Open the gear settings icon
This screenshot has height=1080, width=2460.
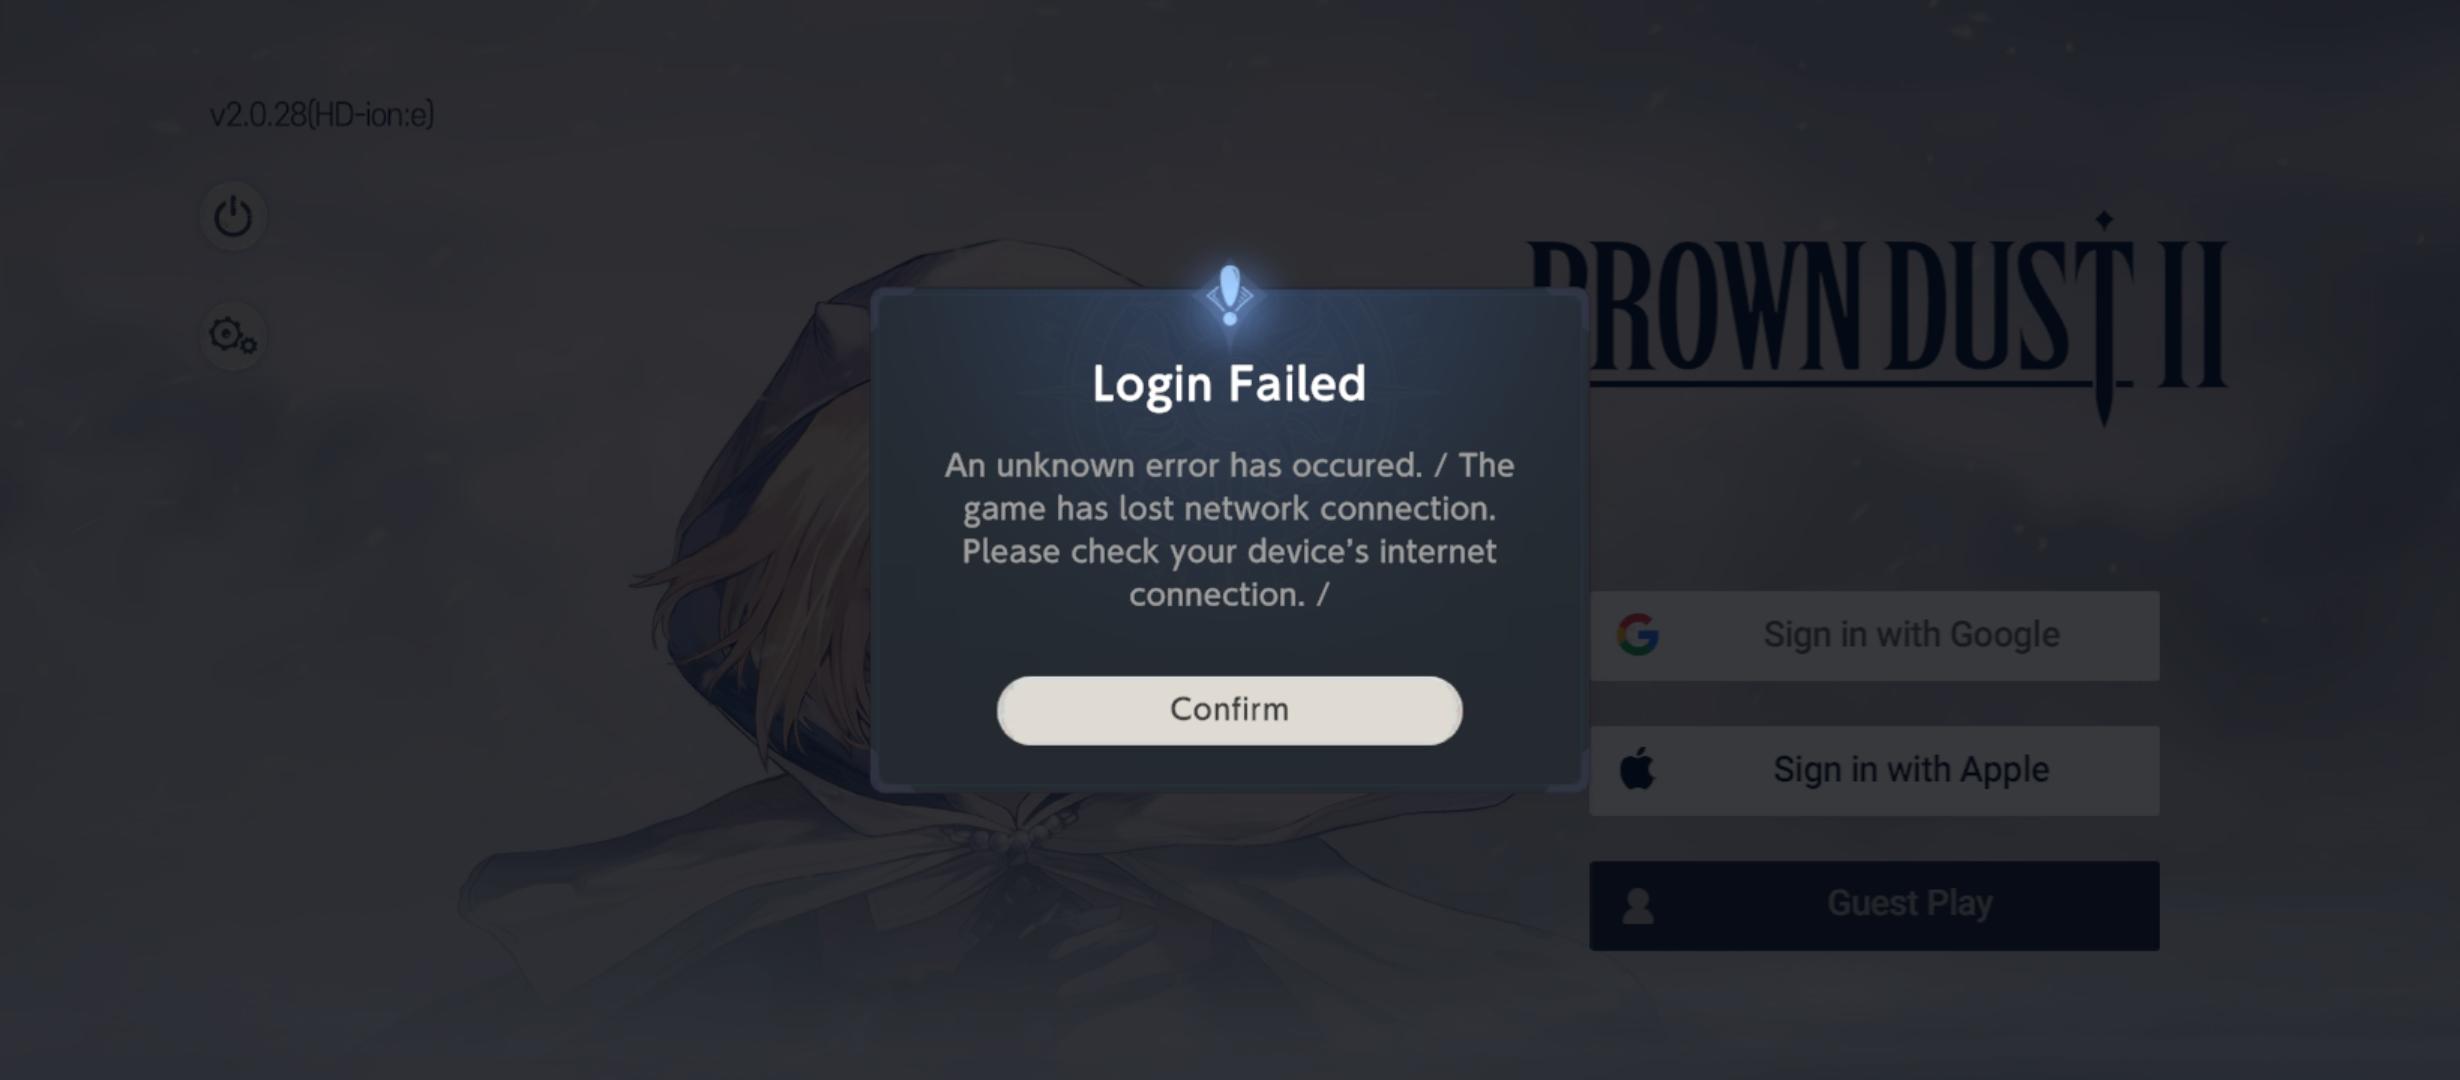[233, 335]
